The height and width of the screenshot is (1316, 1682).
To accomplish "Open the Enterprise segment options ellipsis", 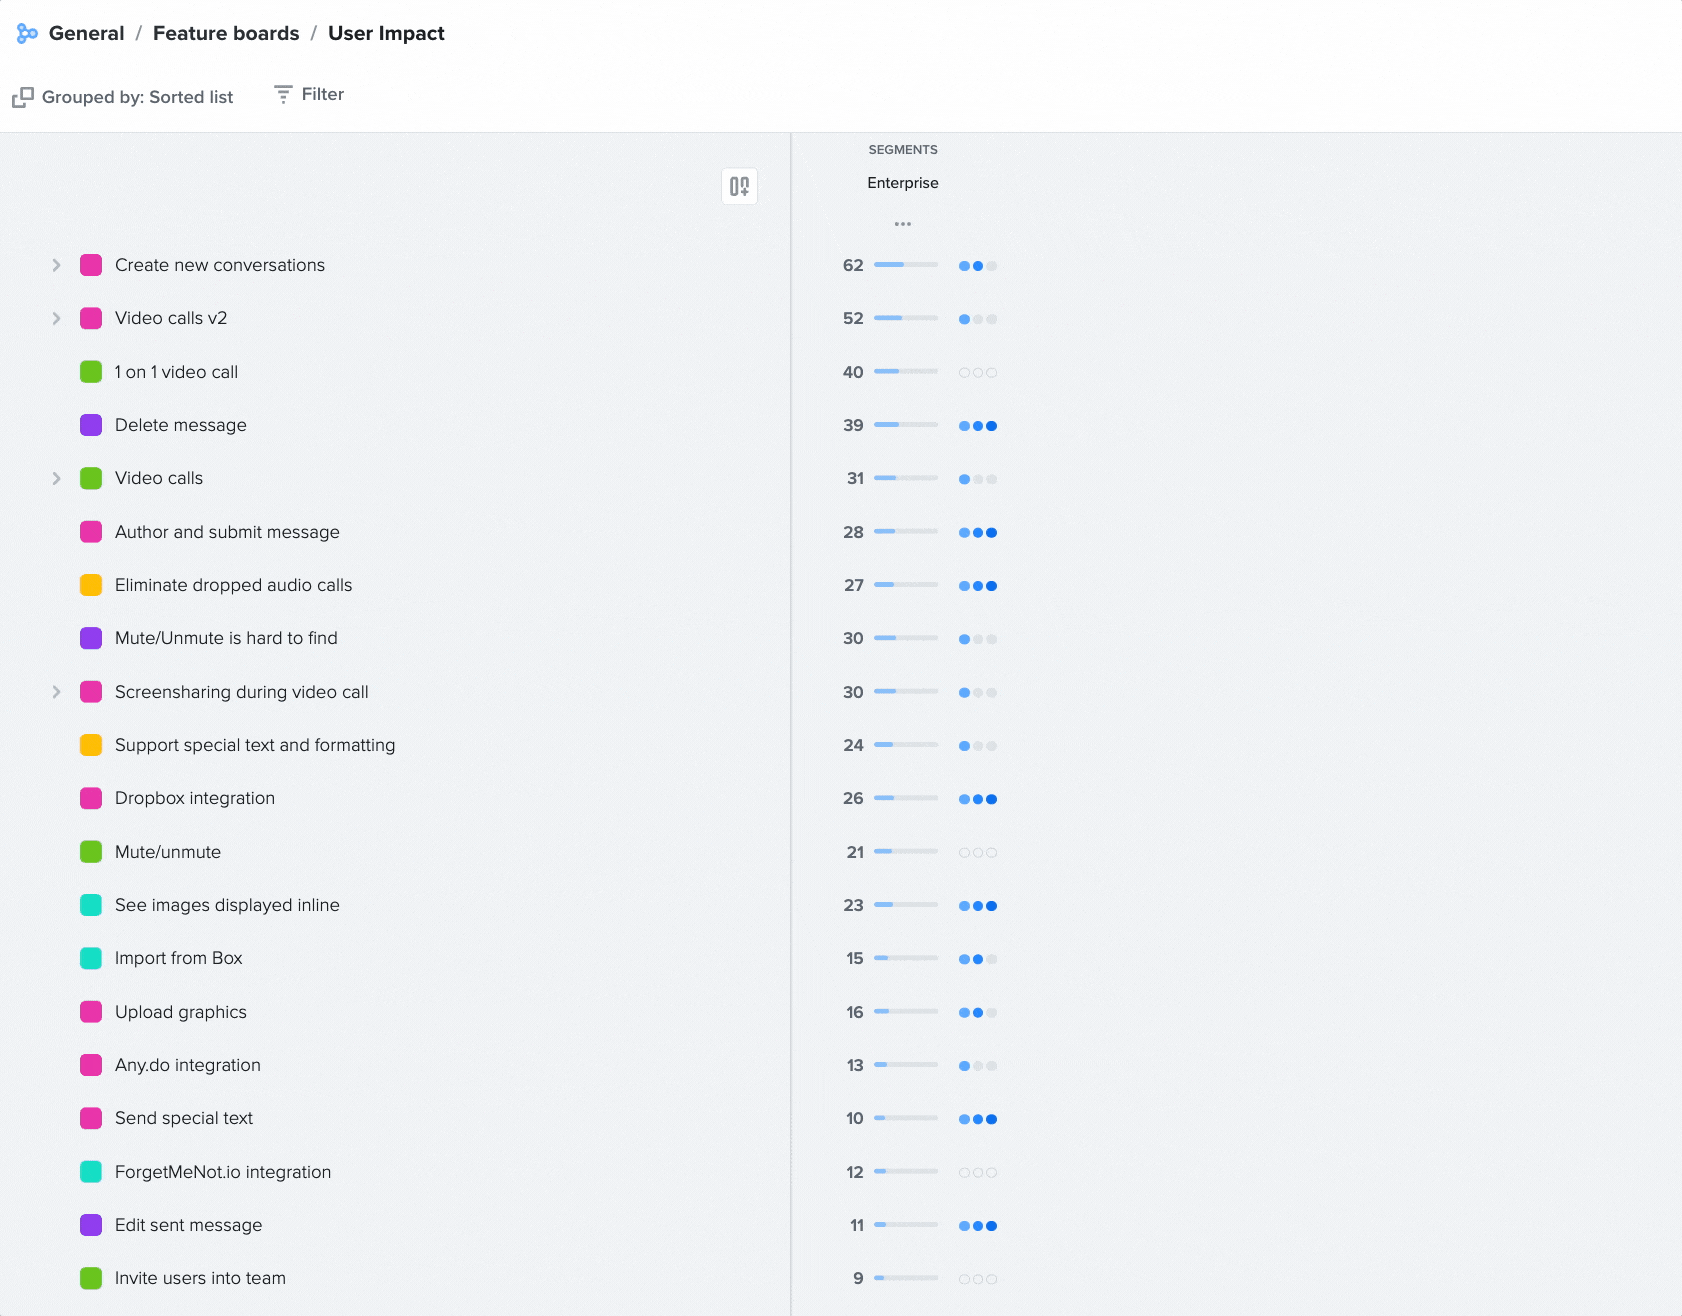I will [x=903, y=224].
